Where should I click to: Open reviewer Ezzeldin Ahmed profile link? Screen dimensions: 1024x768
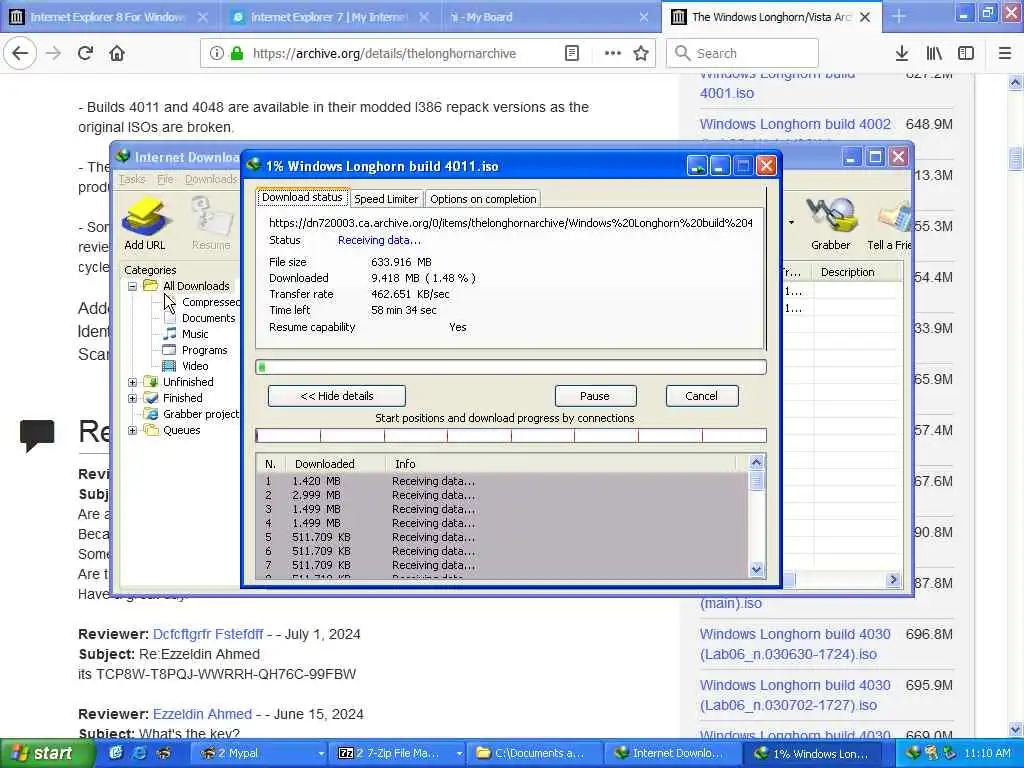click(x=202, y=714)
